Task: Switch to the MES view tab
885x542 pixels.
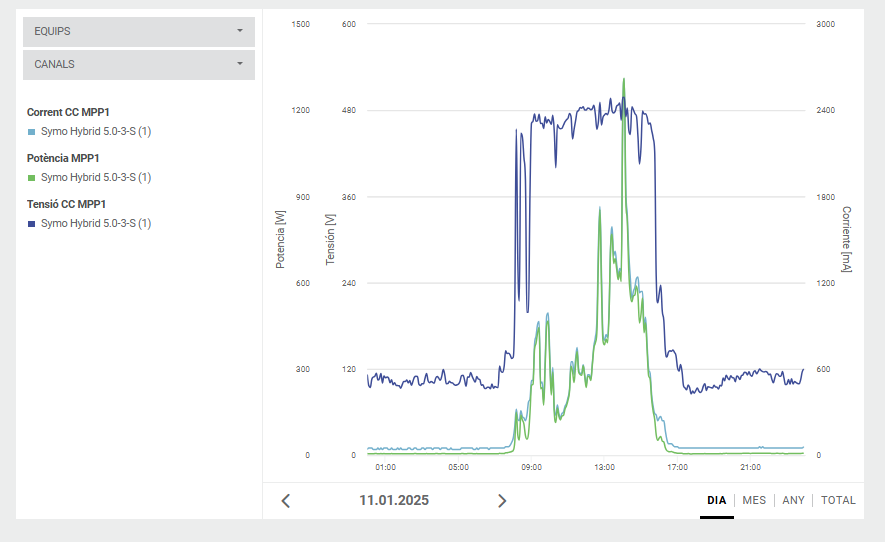Action: [x=754, y=500]
